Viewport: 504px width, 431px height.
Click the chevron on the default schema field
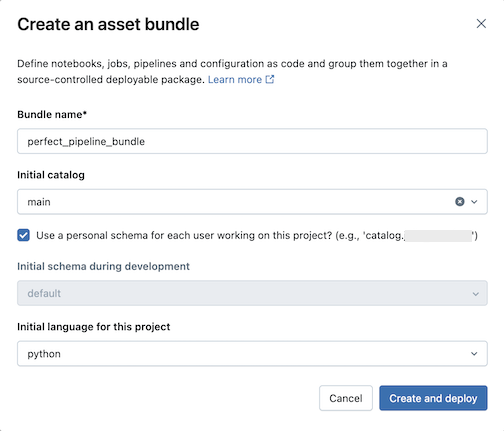(475, 294)
